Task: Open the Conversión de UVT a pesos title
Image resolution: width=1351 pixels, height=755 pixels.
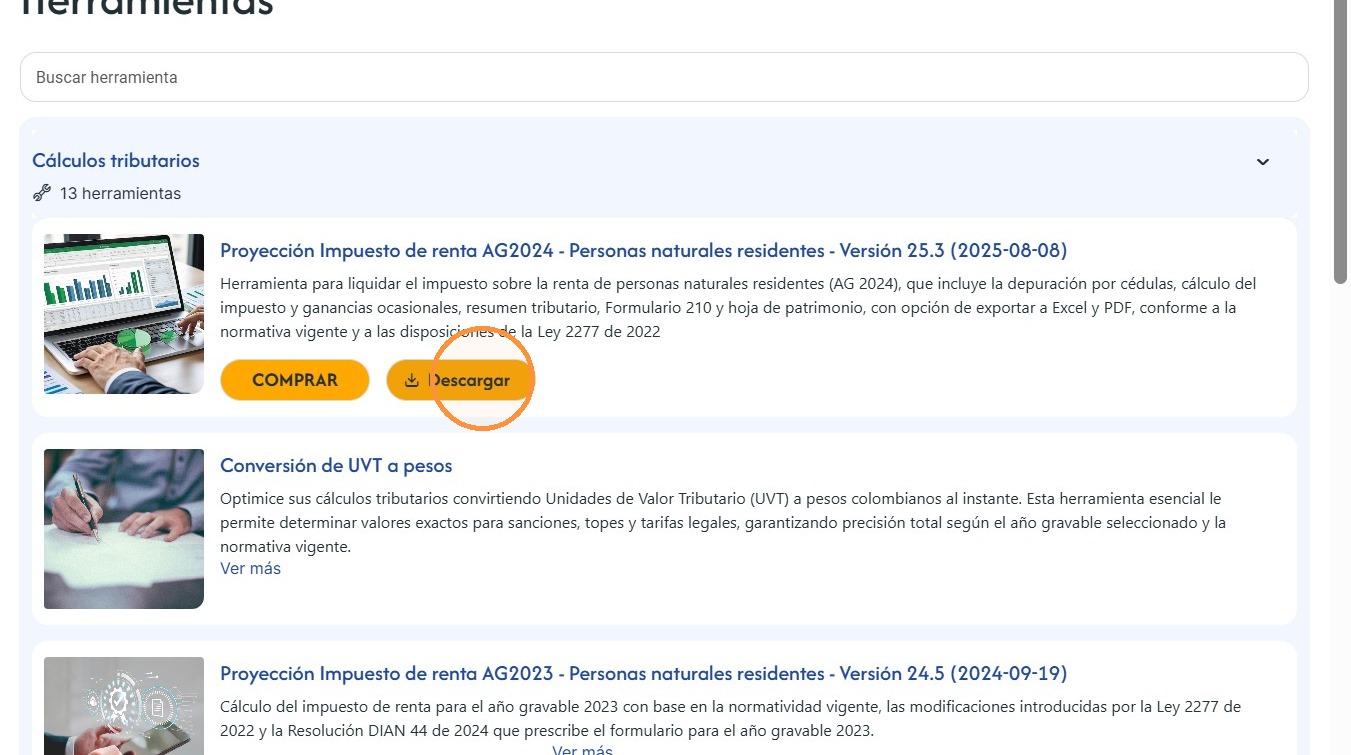Action: point(336,466)
